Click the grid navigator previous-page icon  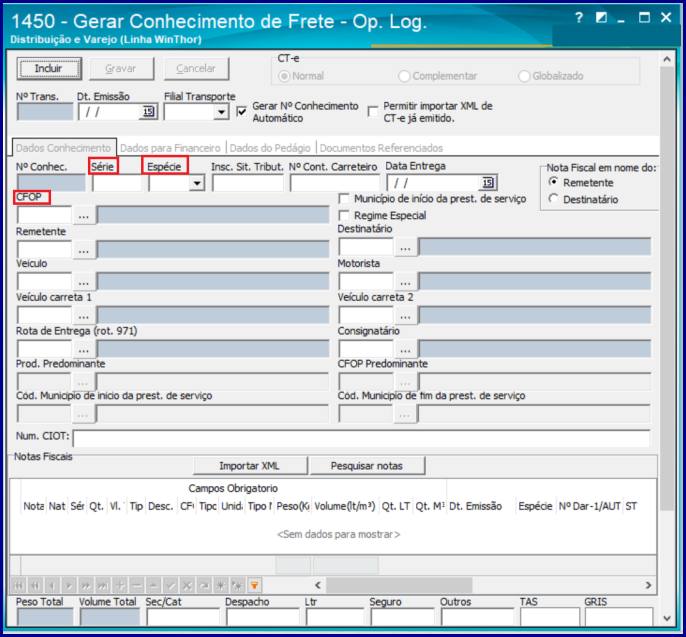pyautogui.click(x=35, y=585)
